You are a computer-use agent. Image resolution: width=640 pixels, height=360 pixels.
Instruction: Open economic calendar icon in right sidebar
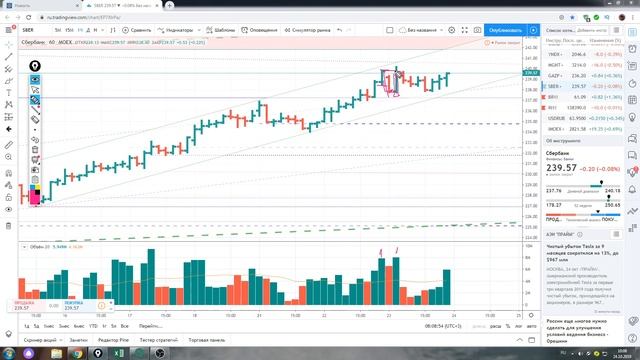pos(632,100)
